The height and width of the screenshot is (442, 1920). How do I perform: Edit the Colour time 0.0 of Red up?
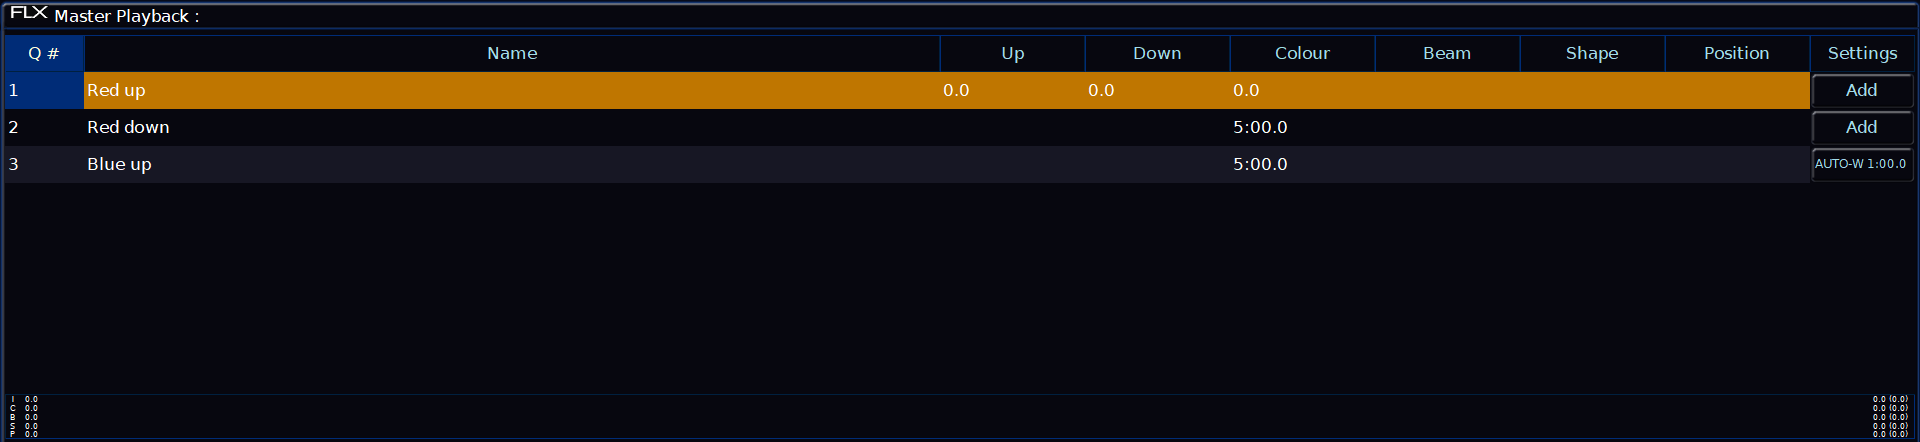coord(1302,90)
